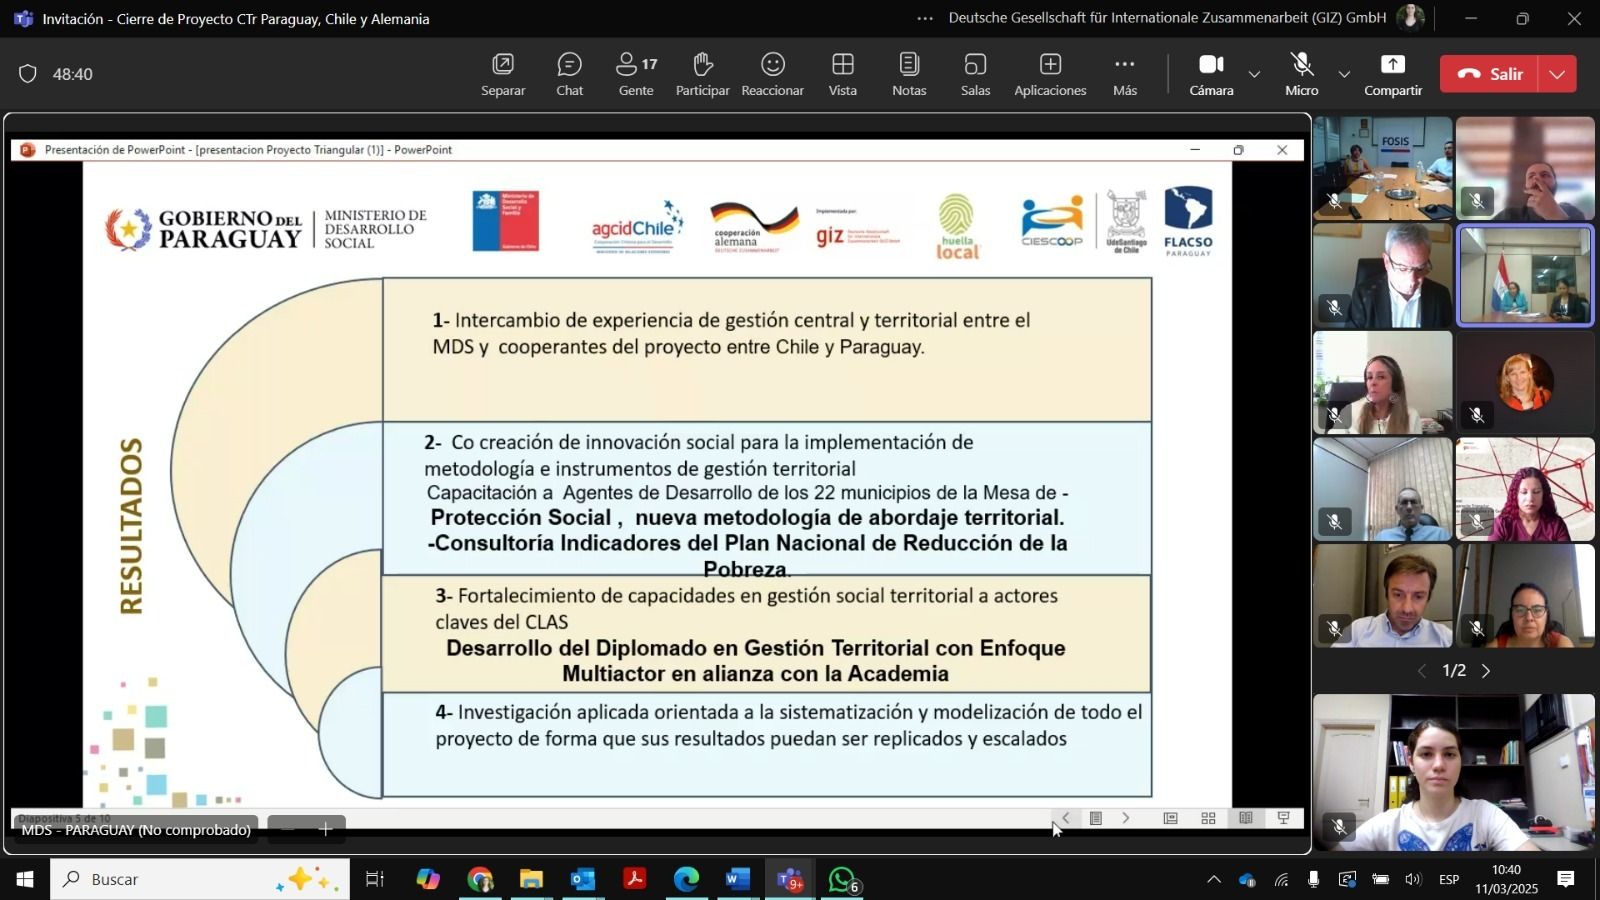Open the slide notes icon in PowerPoint status bar
Screen dimensions: 1600x900
pos(1096,818)
